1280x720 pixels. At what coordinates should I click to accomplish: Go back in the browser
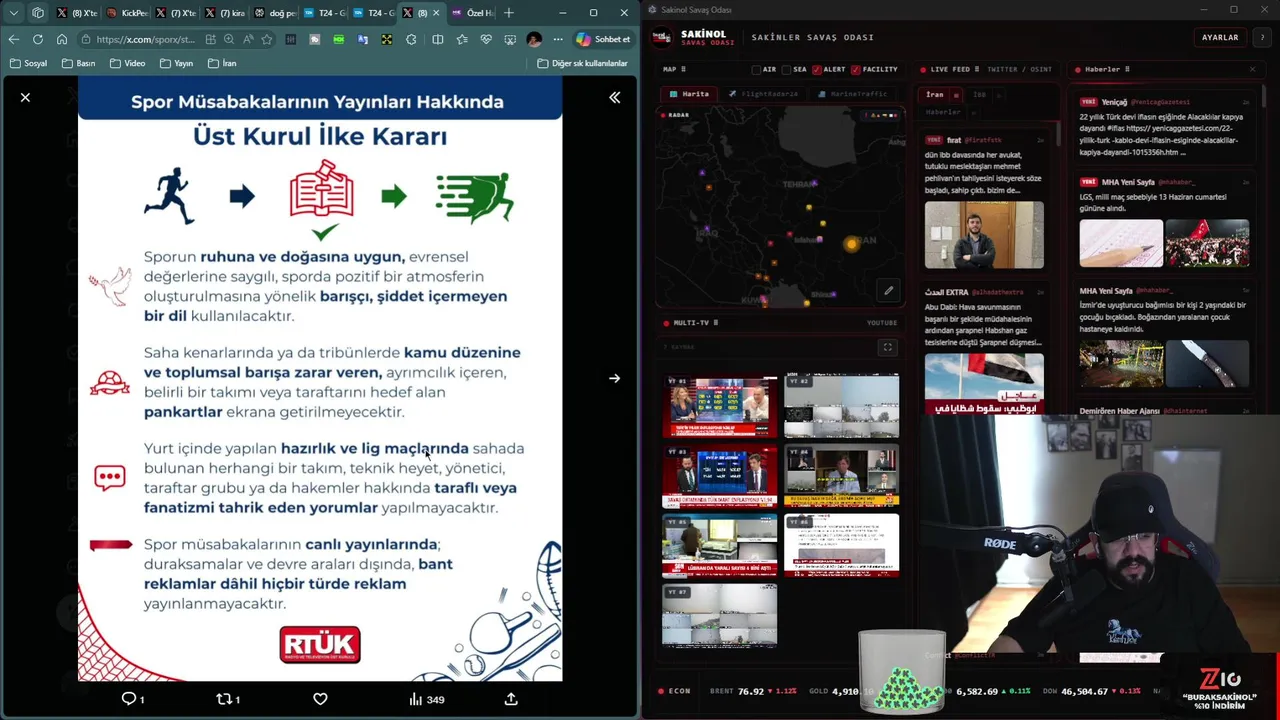click(x=13, y=39)
